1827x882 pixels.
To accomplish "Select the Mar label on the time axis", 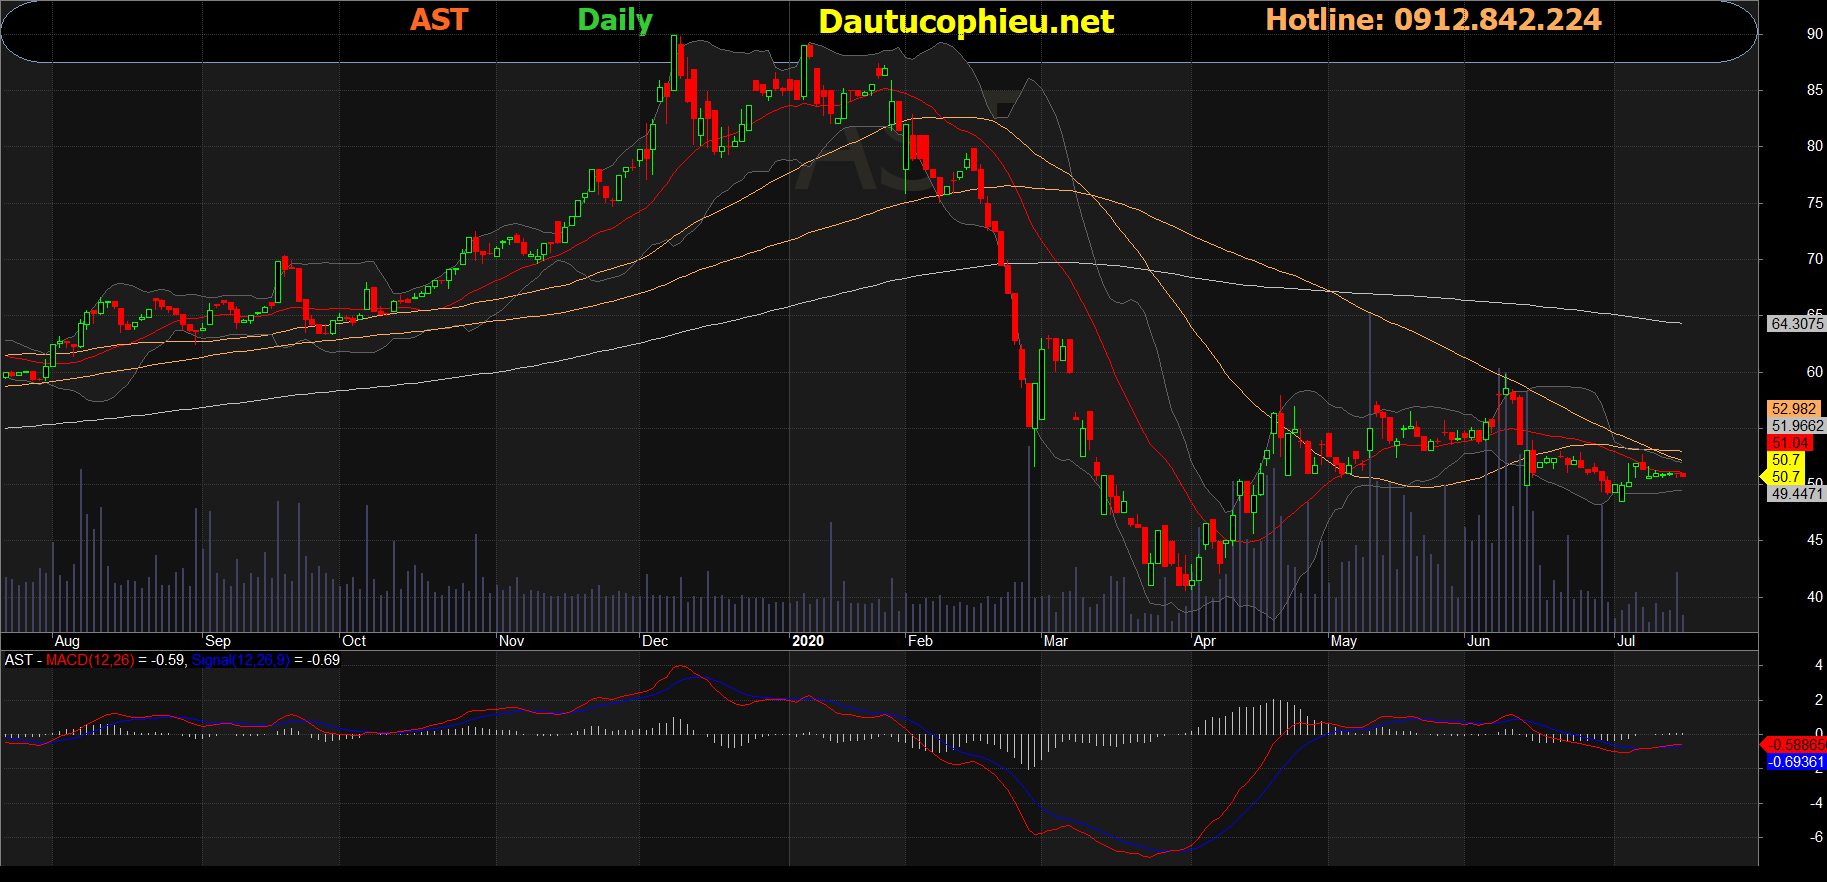I will point(1055,641).
